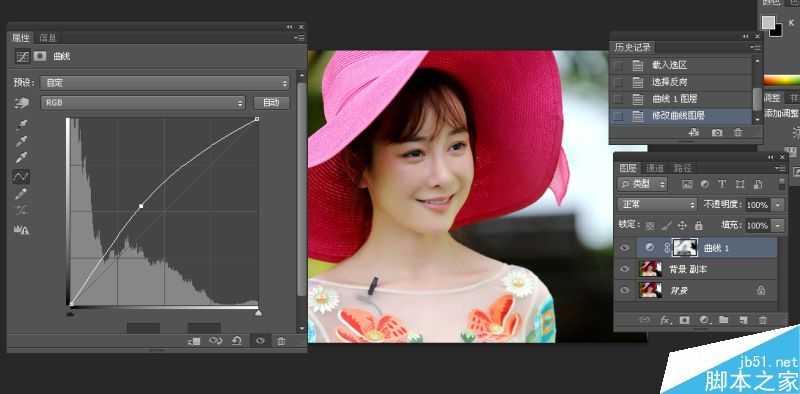
Task: Click the on-image targeted adjustment hand tool
Action: tap(22, 103)
